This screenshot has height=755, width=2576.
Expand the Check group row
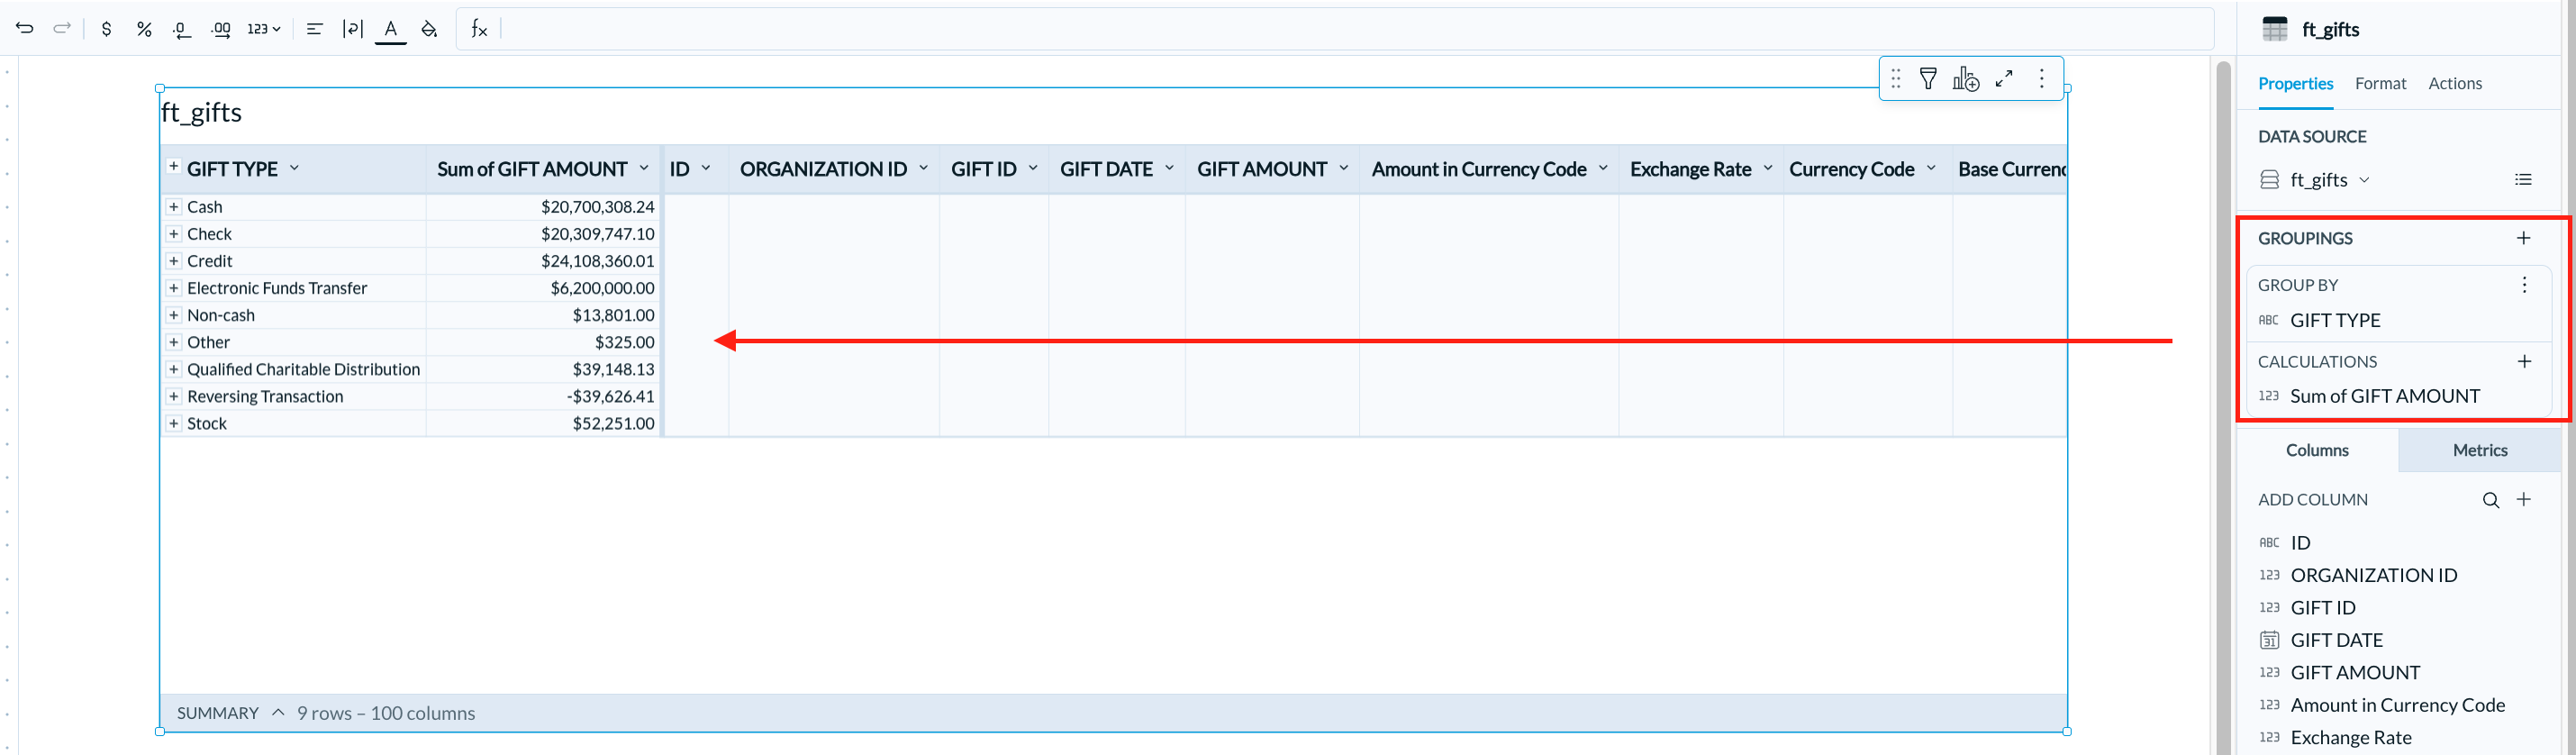point(173,234)
